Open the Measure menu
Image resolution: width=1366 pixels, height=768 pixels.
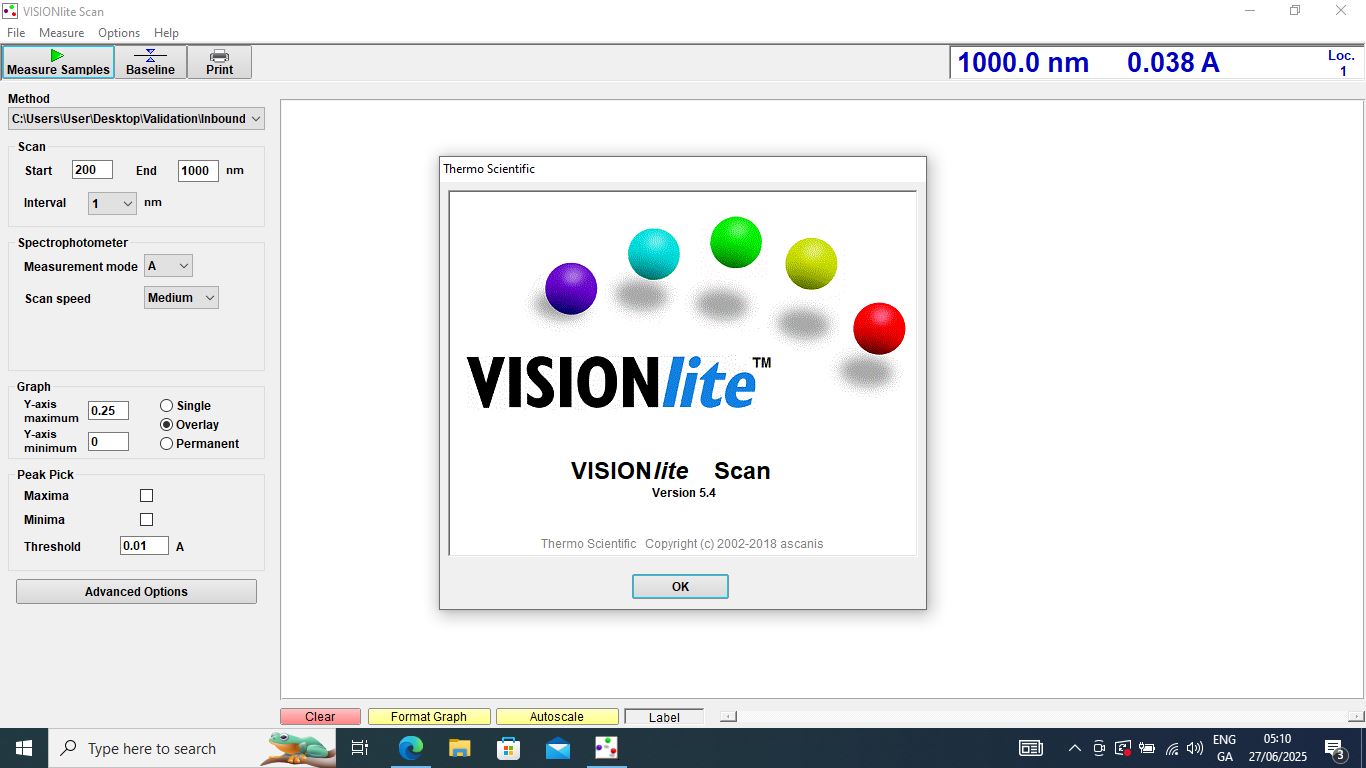(x=61, y=33)
